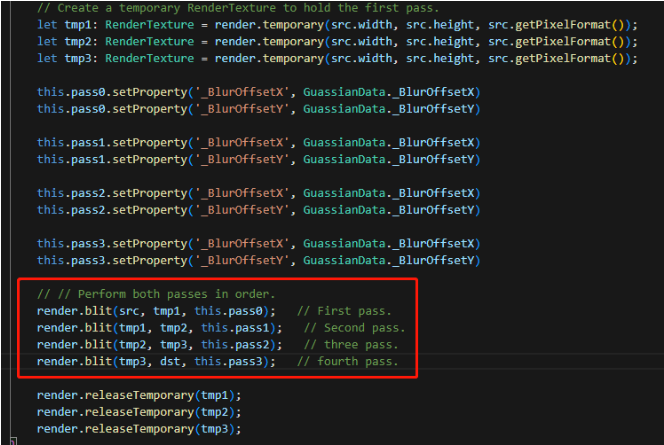Click RenderTexture type in the tmp2 declaration
Screen dimensions: 664x445
point(140,41)
